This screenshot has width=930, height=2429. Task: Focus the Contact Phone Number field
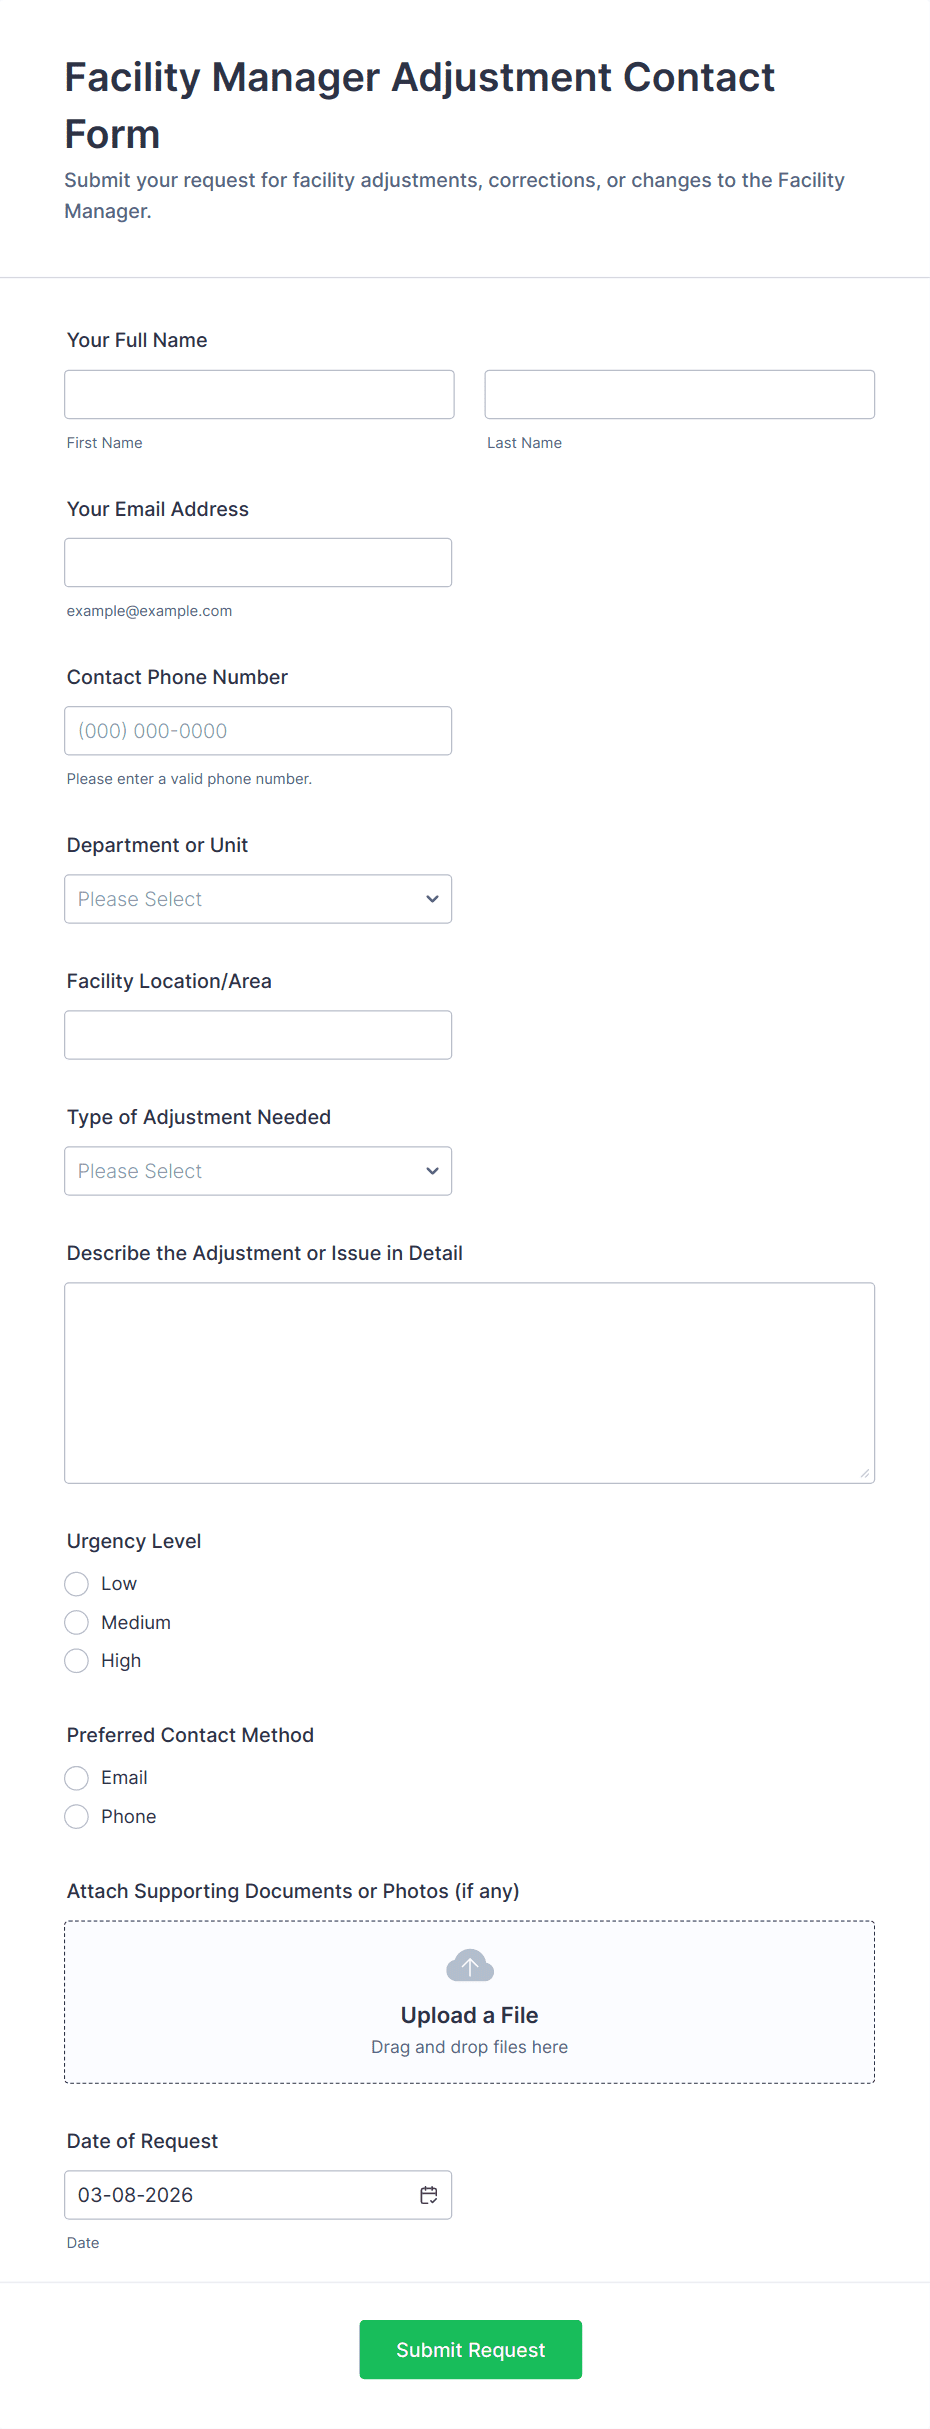tap(258, 731)
